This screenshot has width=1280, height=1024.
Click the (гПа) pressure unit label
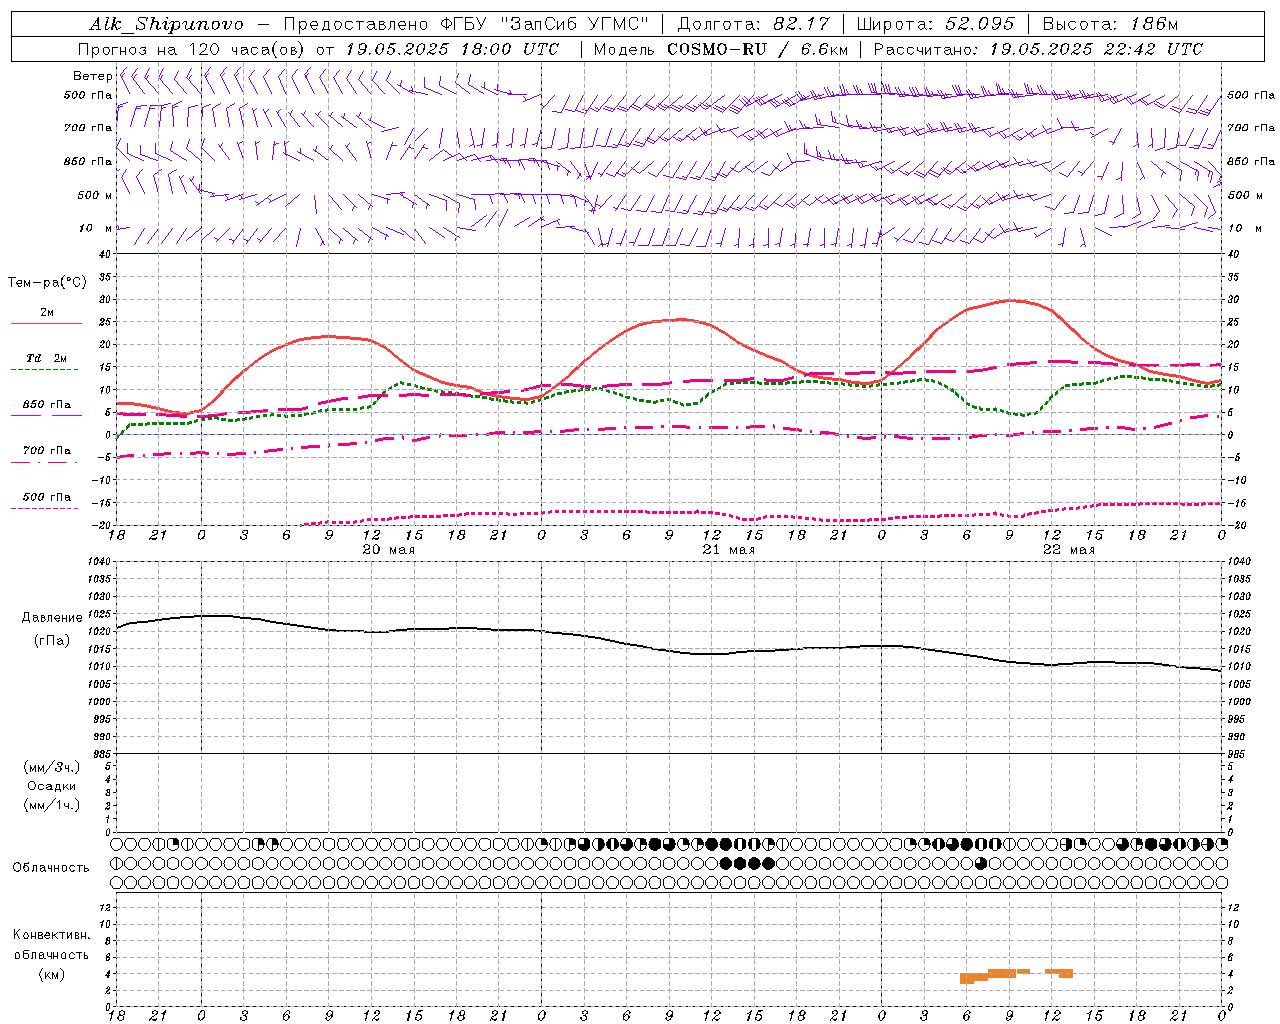[52, 640]
